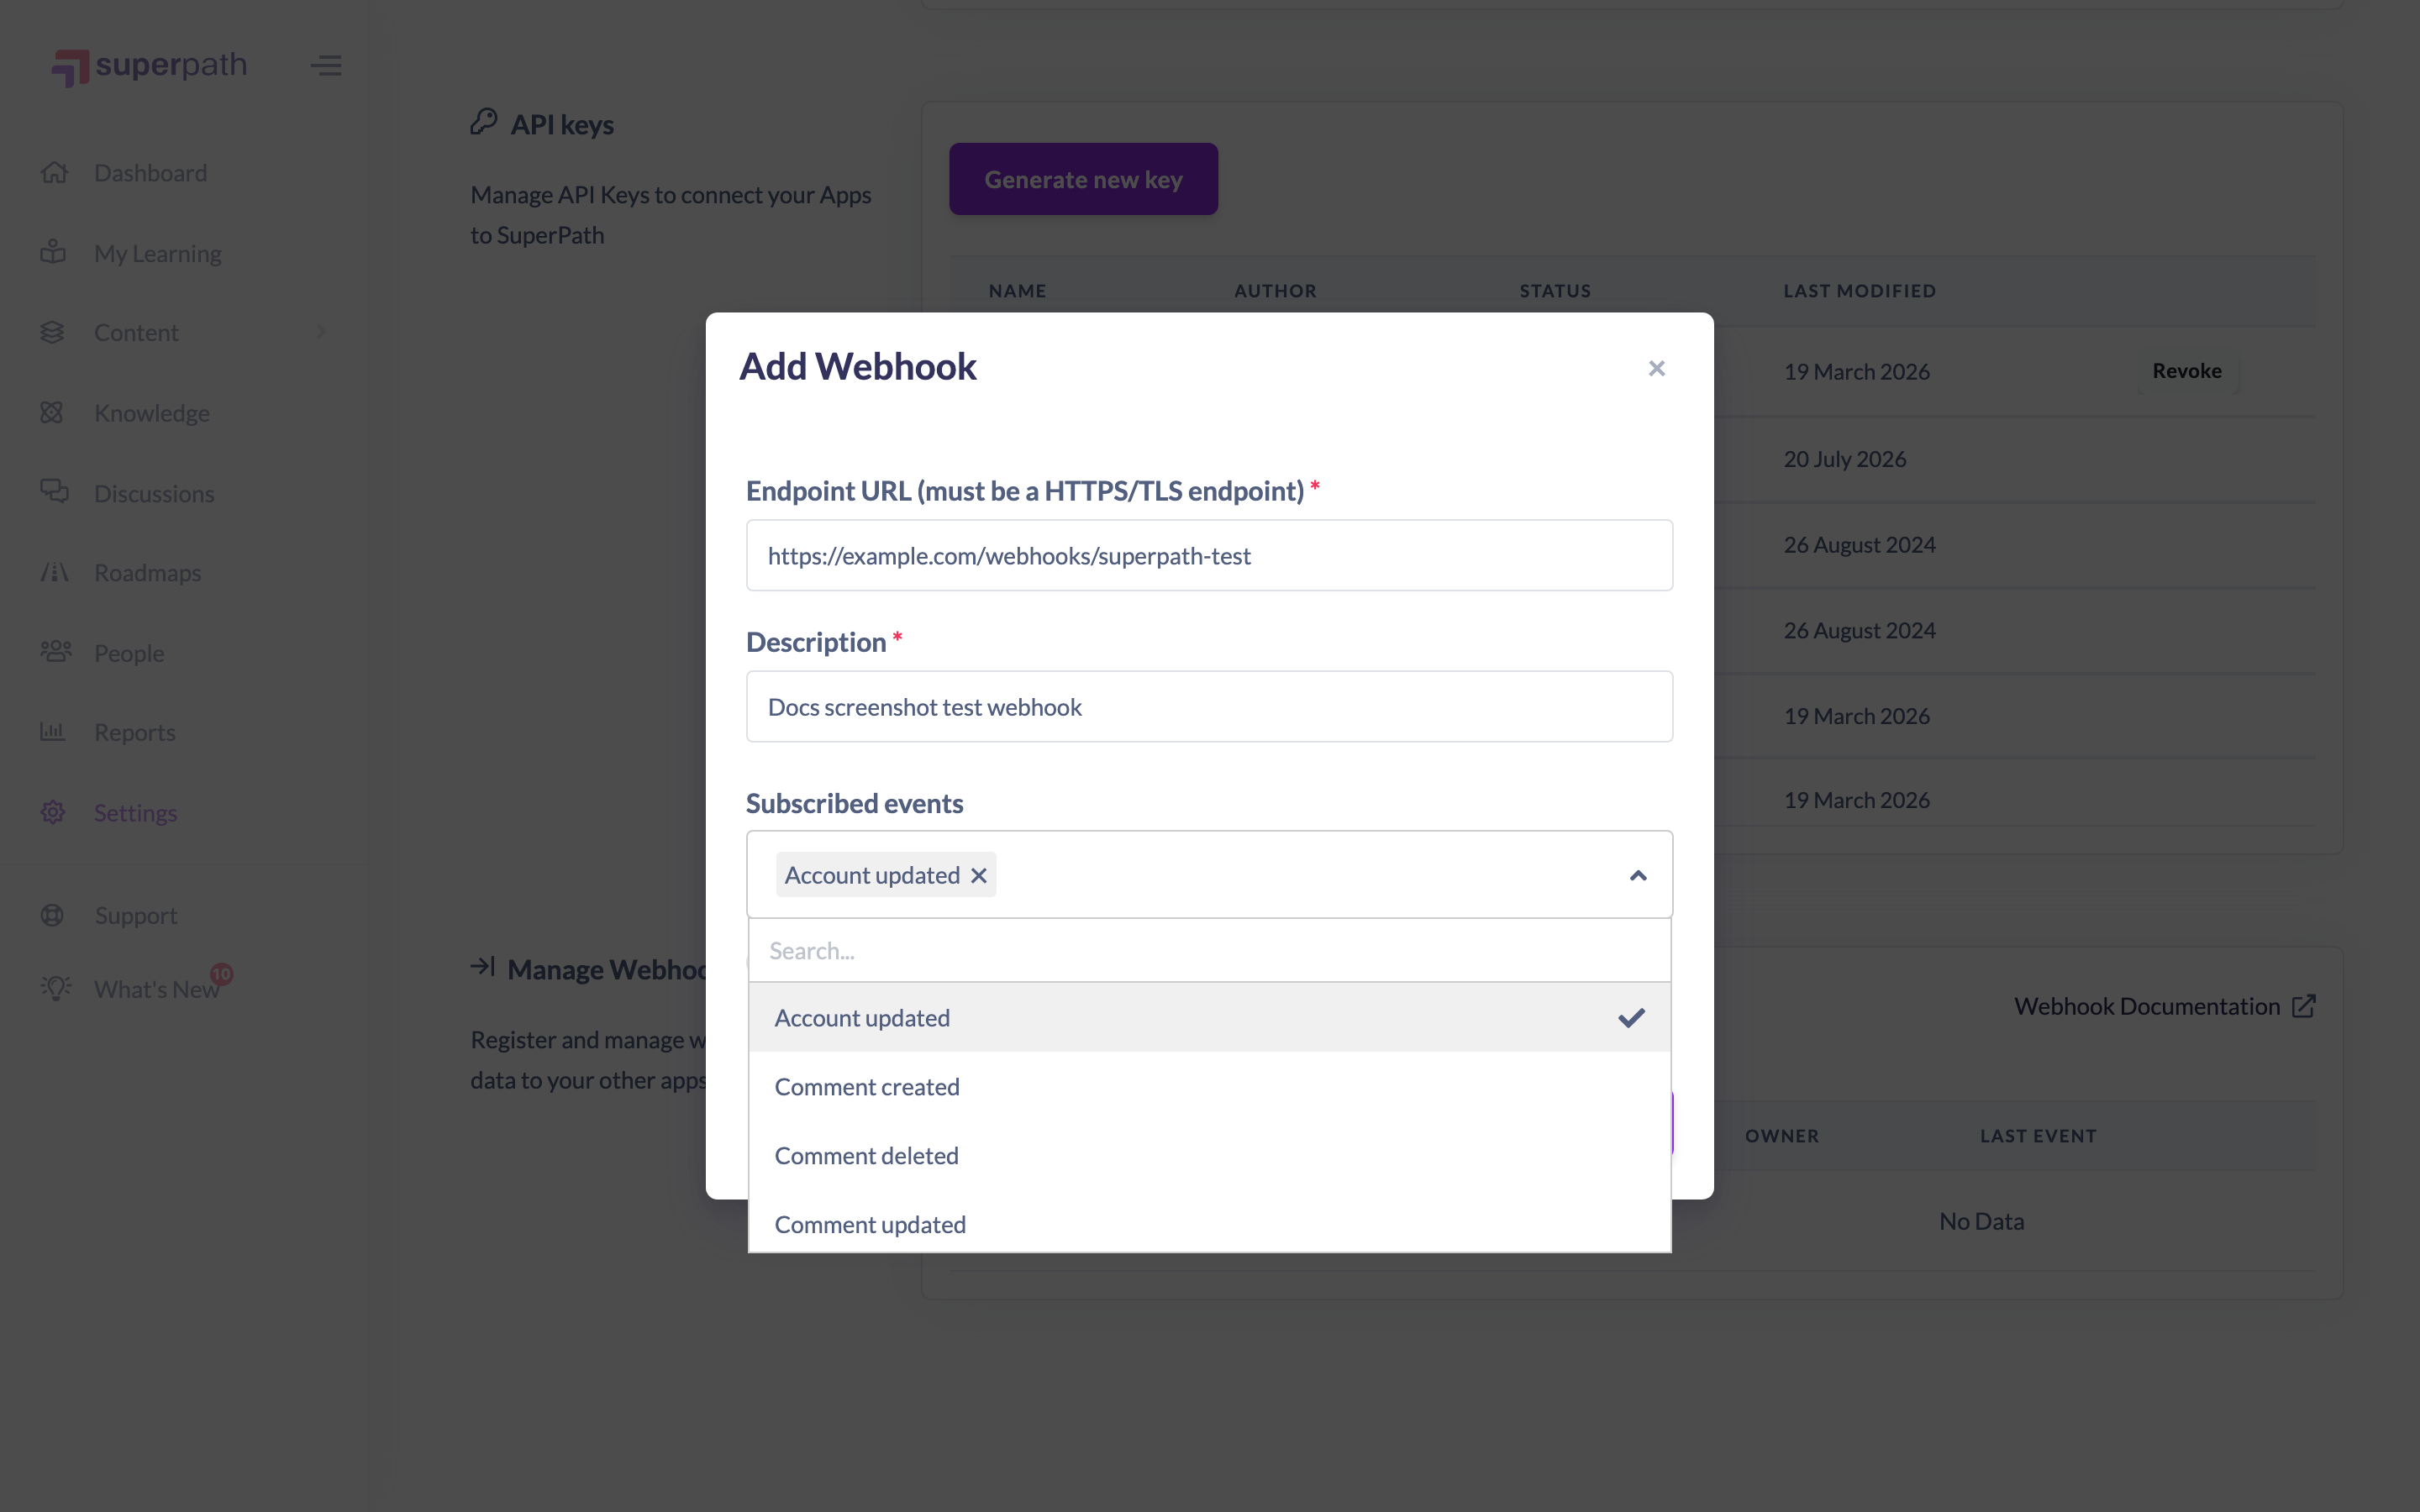The image size is (2420, 1512).
Task: Click the Roadmaps road icon
Action: 54,572
